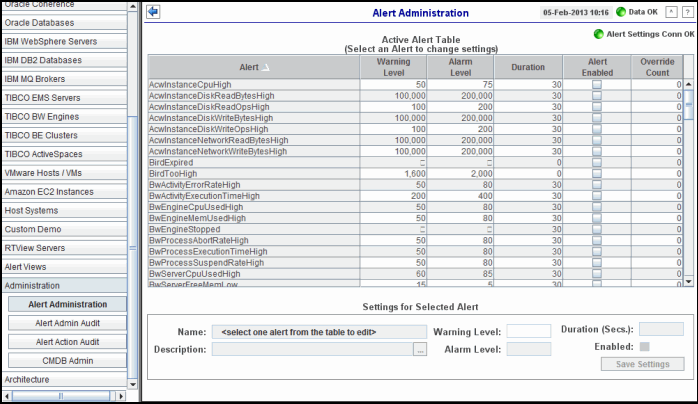Toggle AcwInstanceDiskReadBytesHigh alert enabled checkbox
Screen dimensions: 698x404
(597, 96)
